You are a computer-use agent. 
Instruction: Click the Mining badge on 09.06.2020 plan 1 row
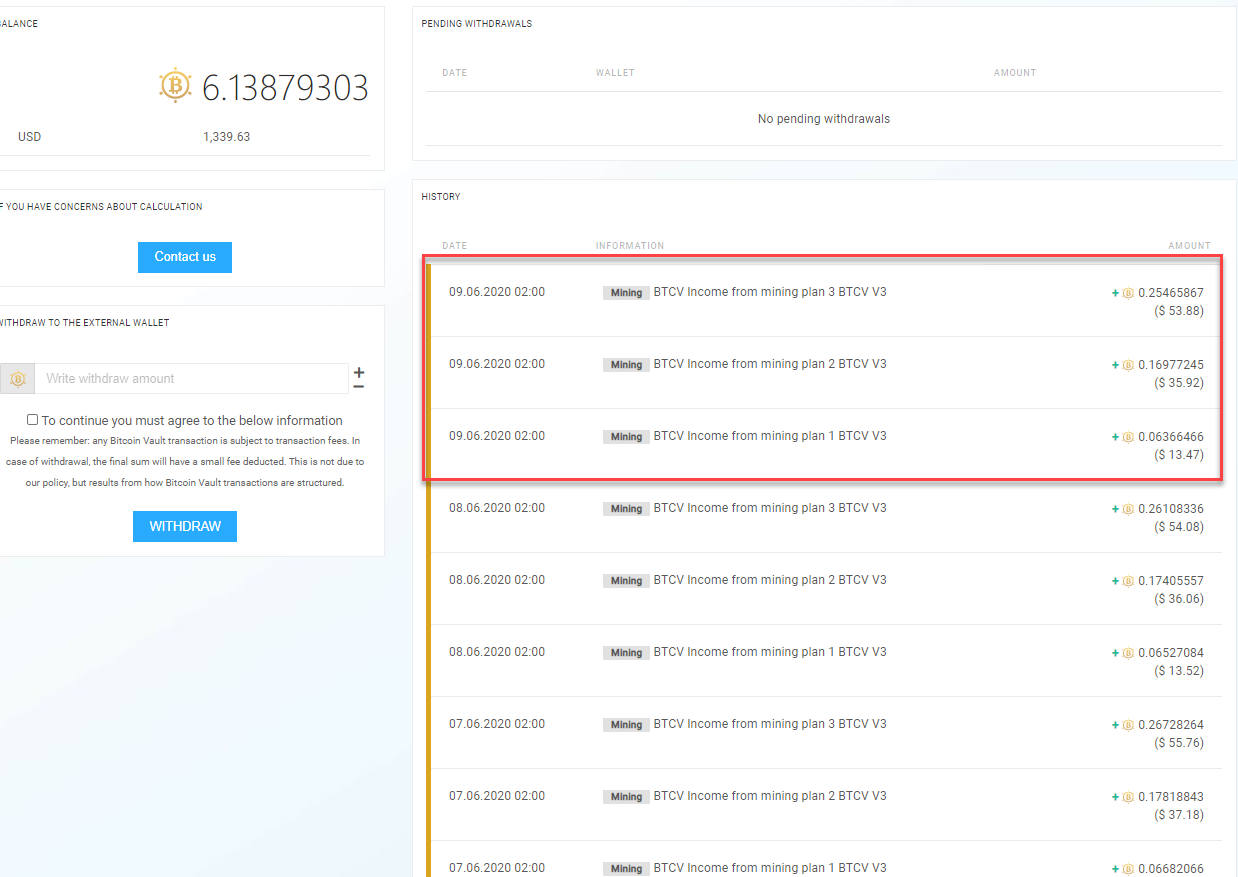tap(626, 437)
